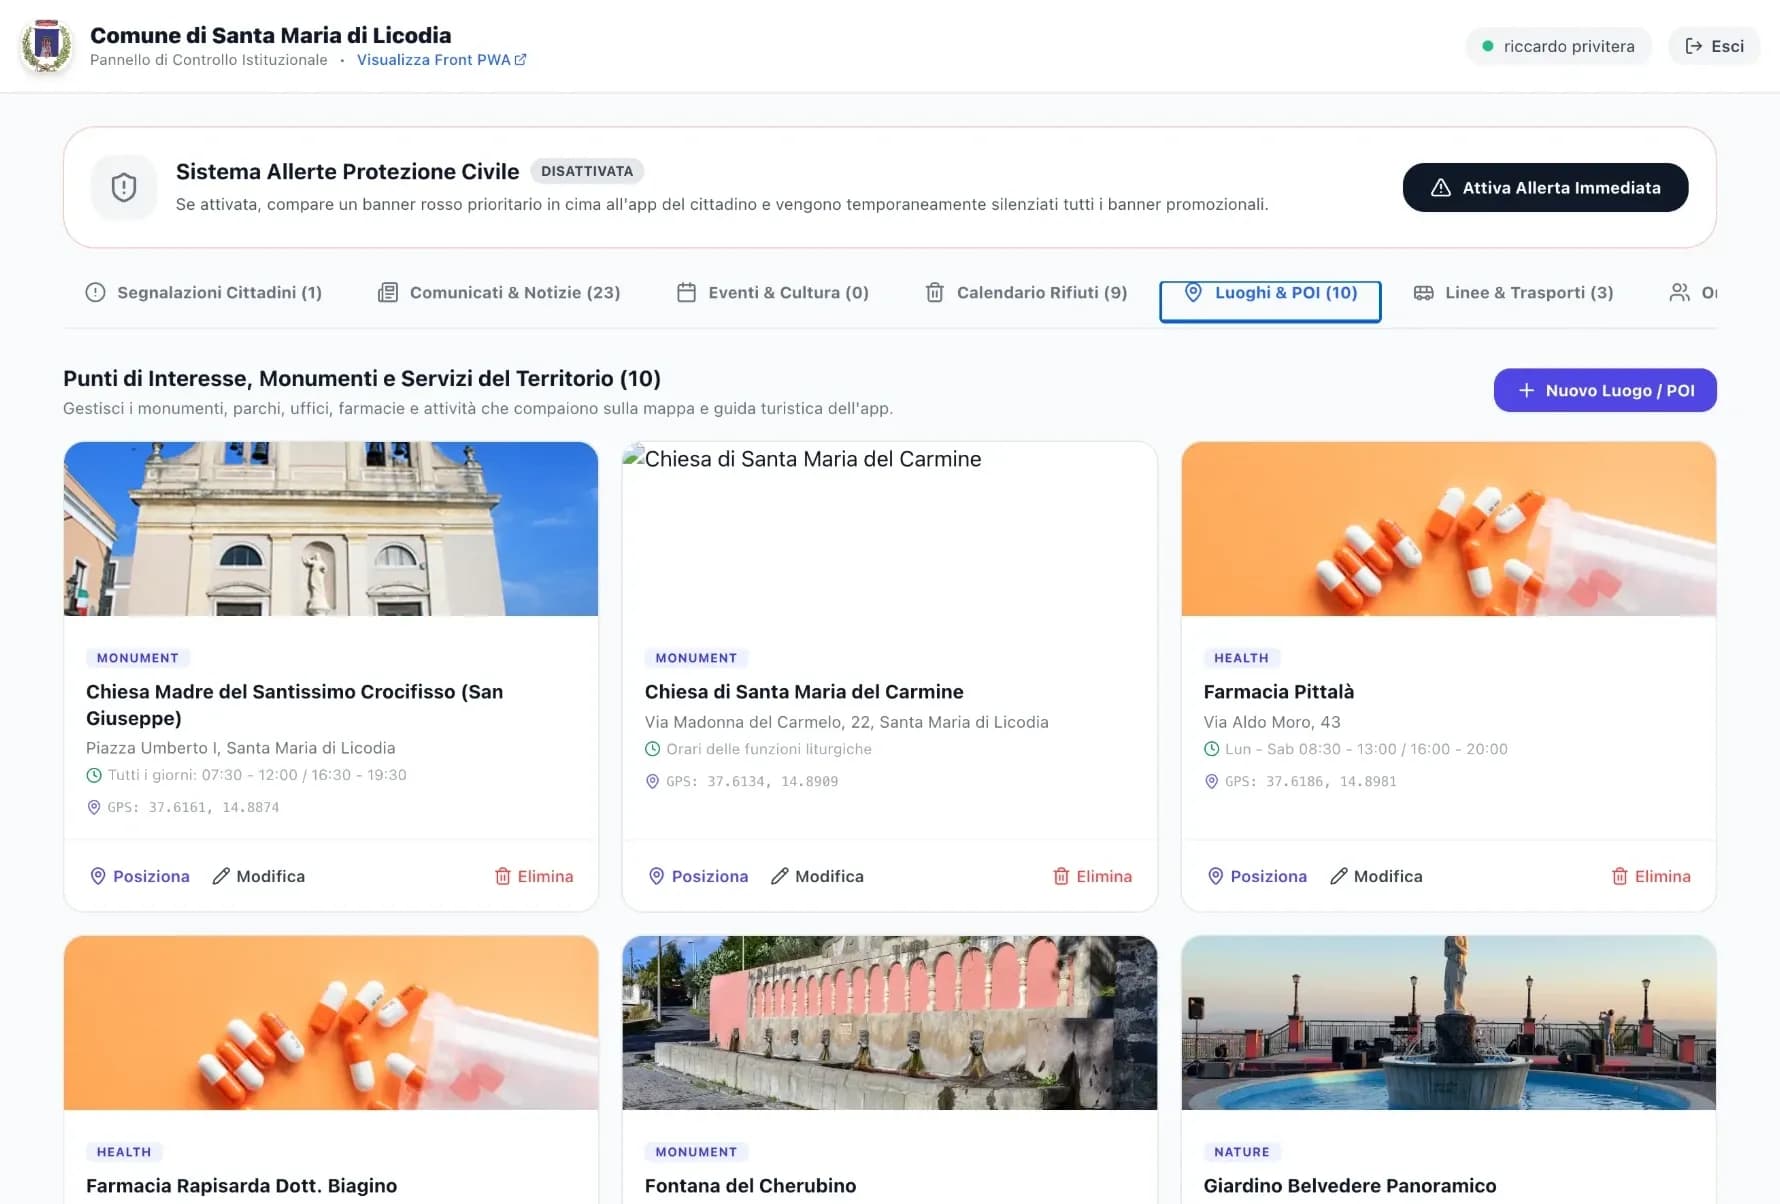Click the trash icon on Farmacia Pittalà card
The image size is (1780, 1204).
pos(1620,876)
